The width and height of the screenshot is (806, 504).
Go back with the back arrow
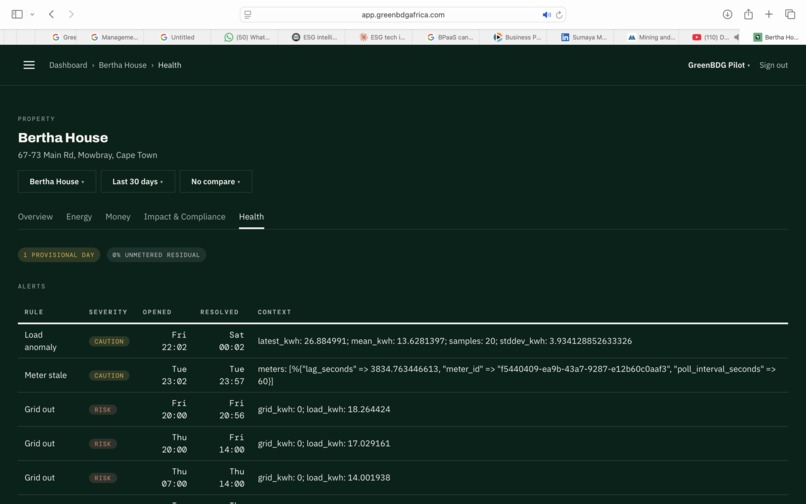tap(51, 14)
